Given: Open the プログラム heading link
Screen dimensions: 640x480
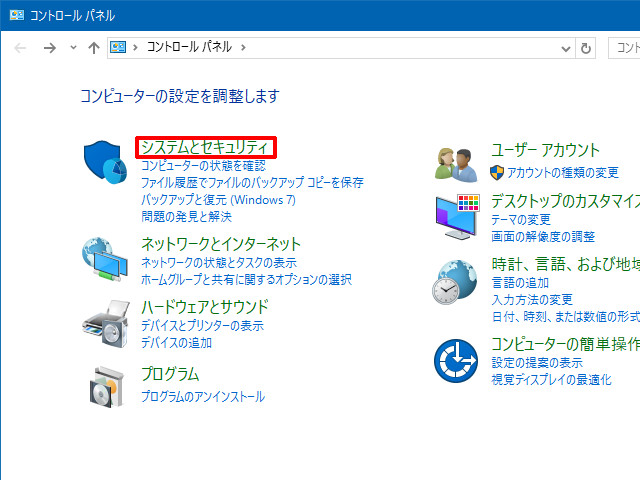Looking at the screenshot, I should tap(170, 374).
